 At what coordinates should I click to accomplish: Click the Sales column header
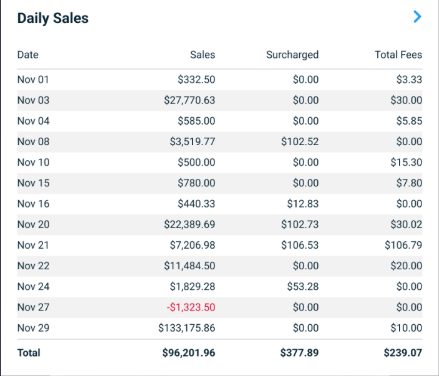click(203, 55)
